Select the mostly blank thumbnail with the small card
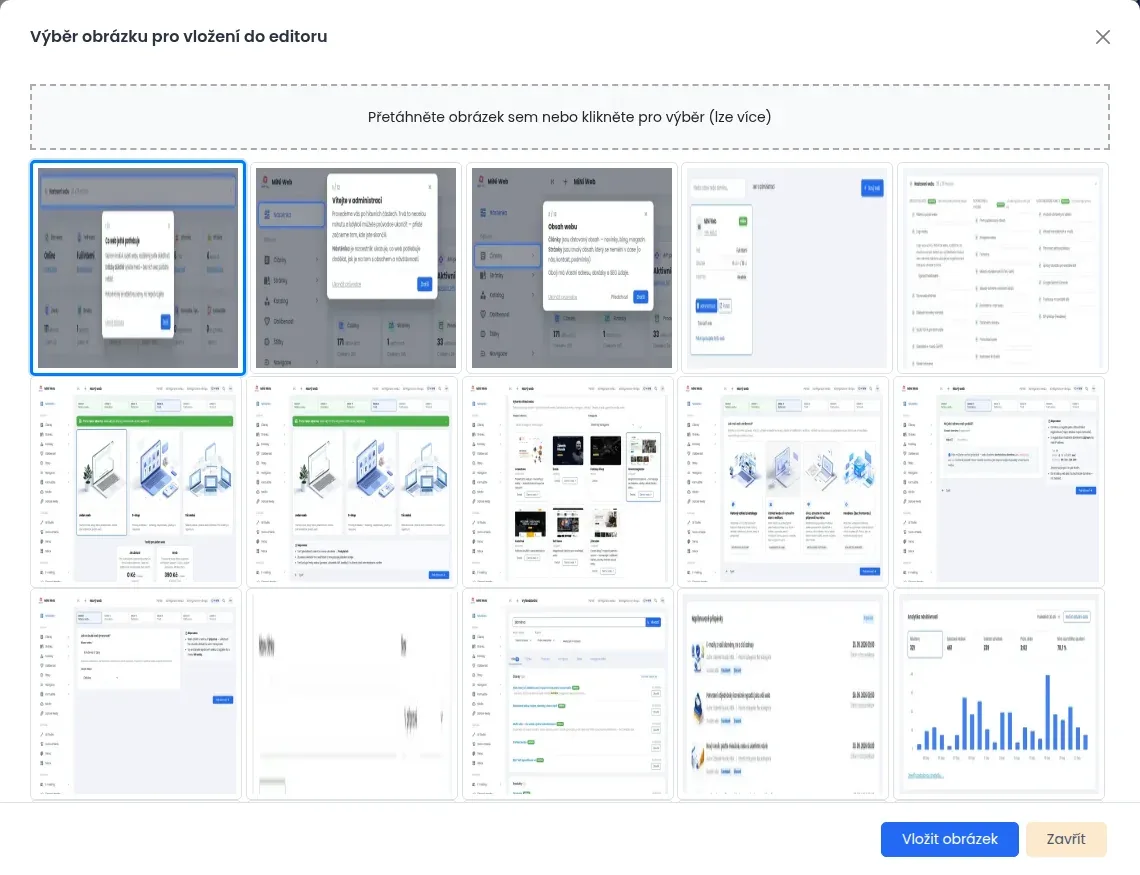 pos(786,267)
